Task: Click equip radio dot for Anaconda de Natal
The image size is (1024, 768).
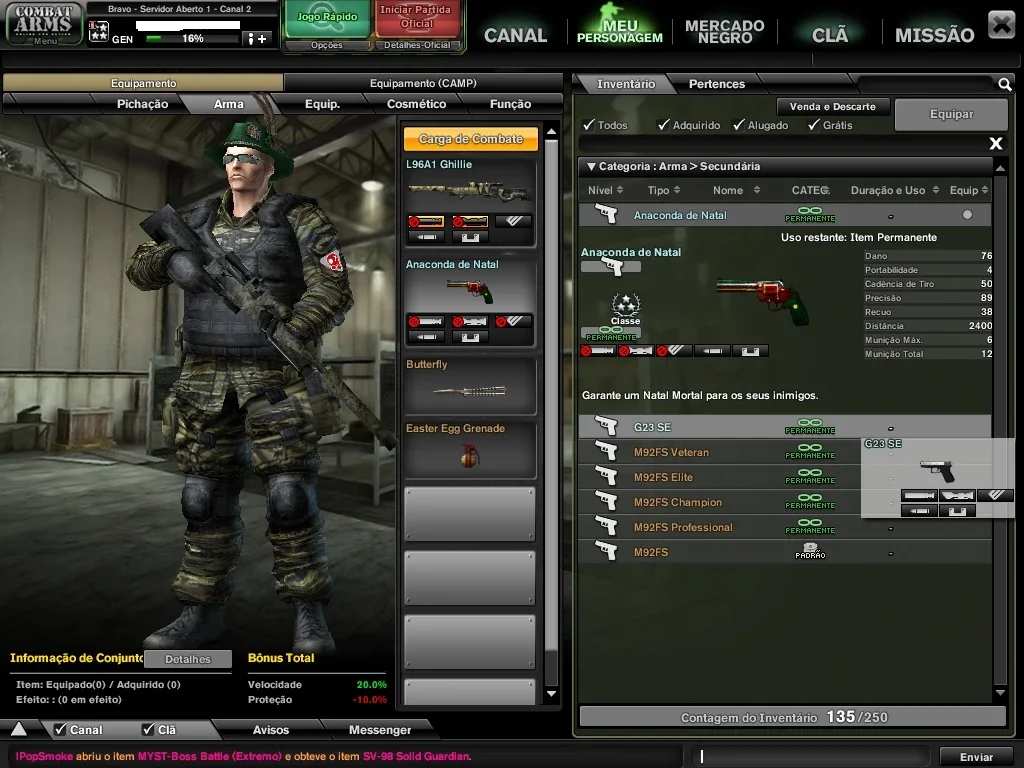Action: (967, 214)
